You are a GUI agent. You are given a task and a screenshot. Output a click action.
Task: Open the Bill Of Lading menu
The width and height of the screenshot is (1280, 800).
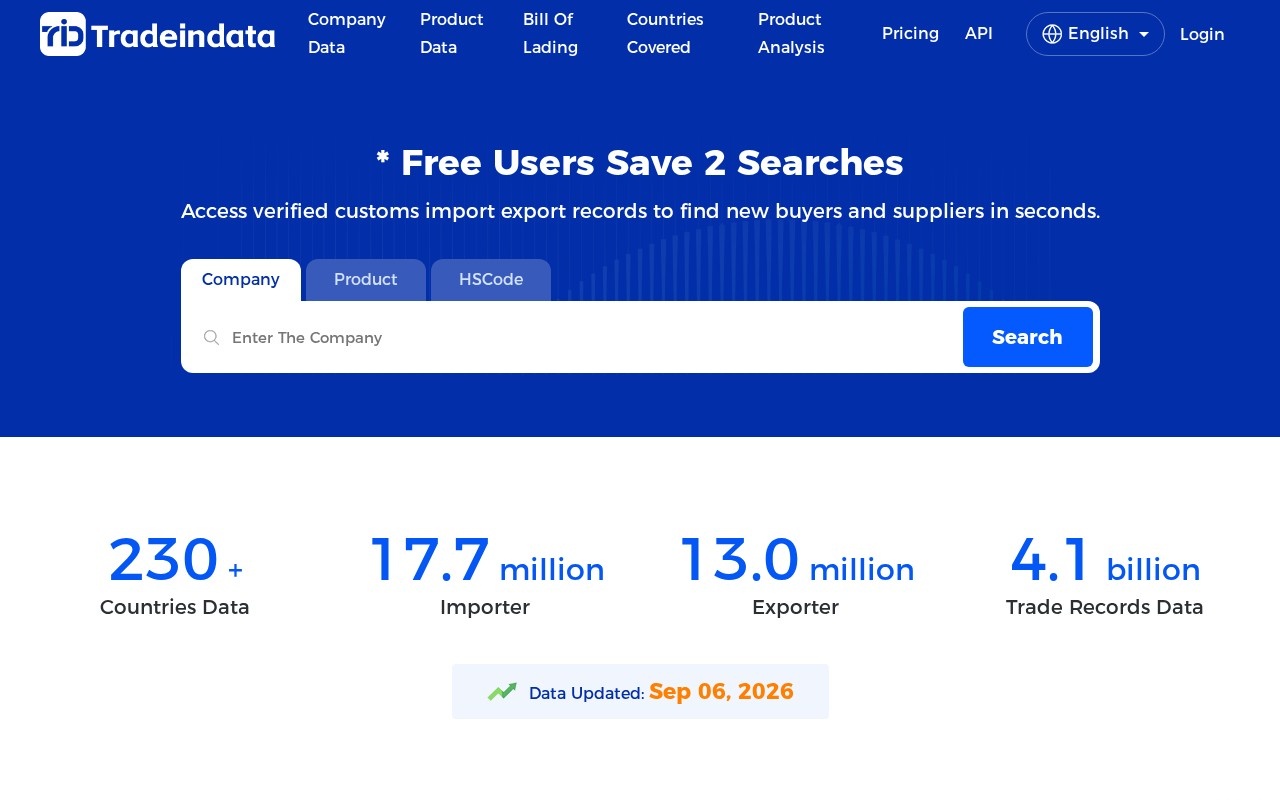pos(550,33)
